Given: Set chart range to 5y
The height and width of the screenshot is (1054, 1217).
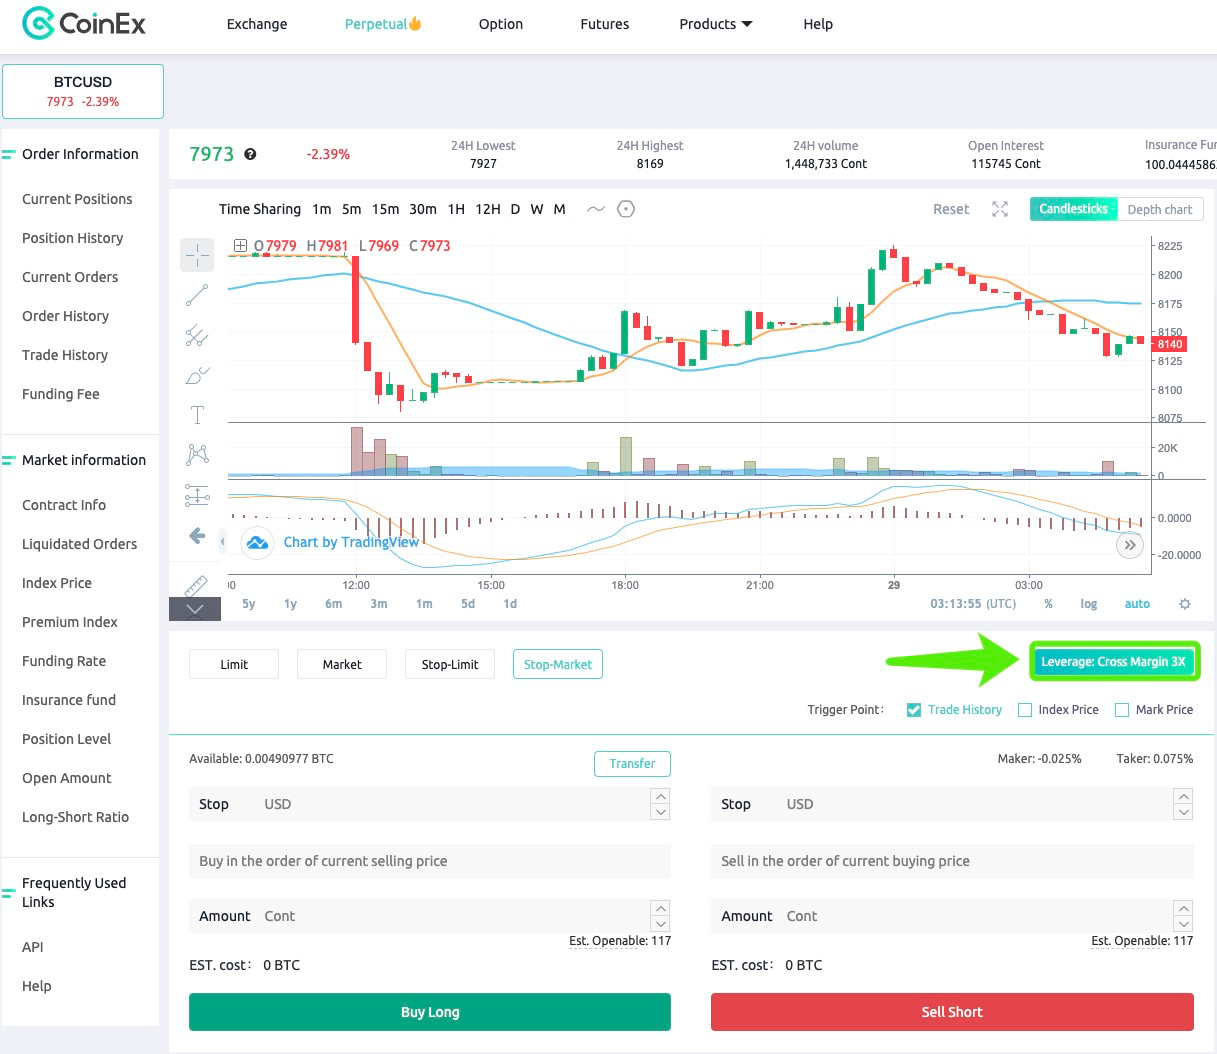Looking at the screenshot, I should click(249, 604).
